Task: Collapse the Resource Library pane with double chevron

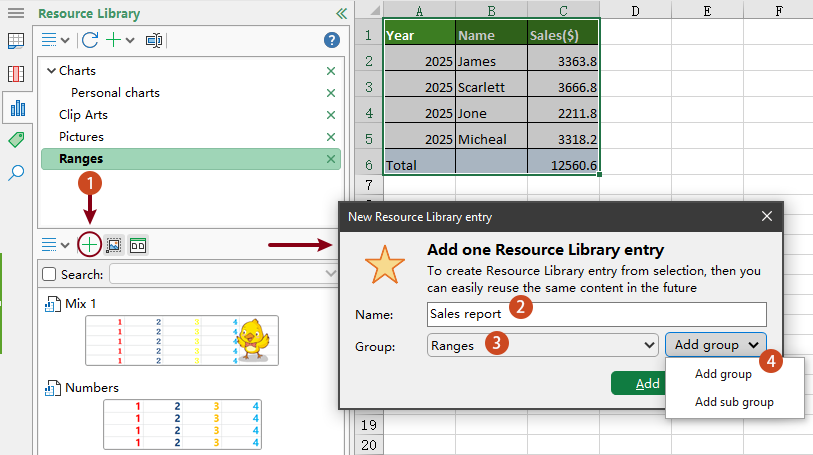Action: [341, 14]
